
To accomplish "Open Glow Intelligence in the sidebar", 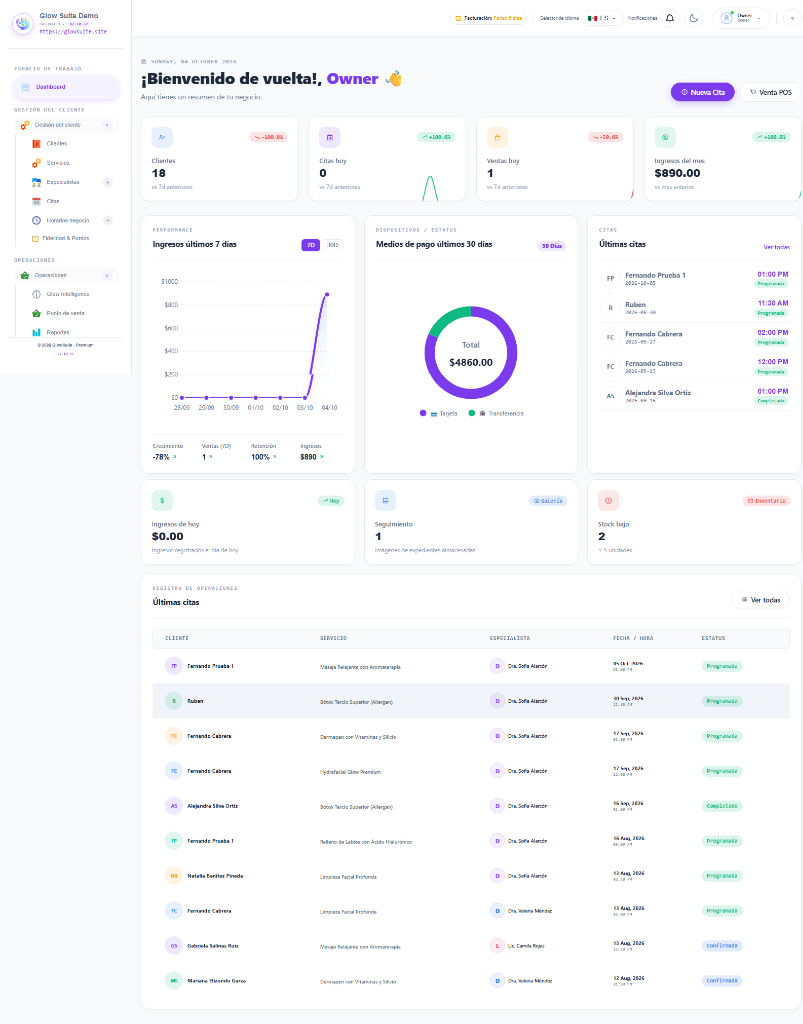I will coord(67,295).
